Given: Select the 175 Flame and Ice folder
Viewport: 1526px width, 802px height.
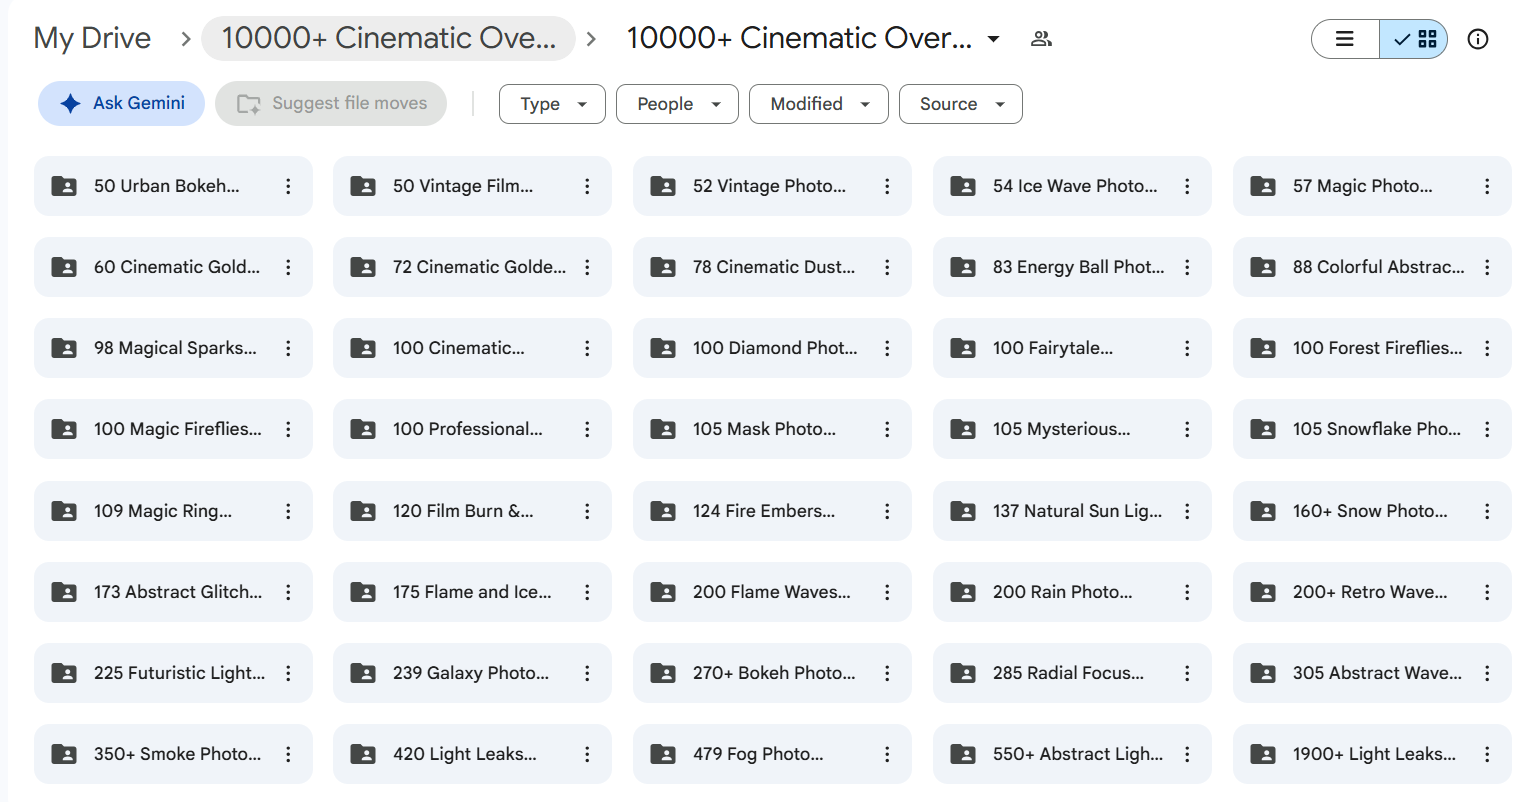Looking at the screenshot, I should (x=472, y=592).
